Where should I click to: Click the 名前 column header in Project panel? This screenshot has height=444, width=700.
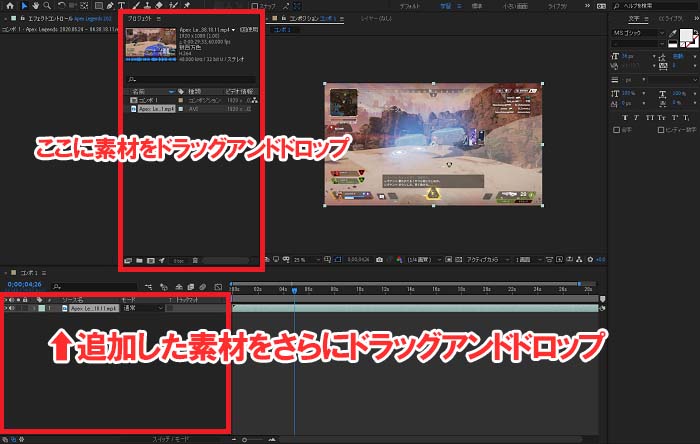click(139, 91)
